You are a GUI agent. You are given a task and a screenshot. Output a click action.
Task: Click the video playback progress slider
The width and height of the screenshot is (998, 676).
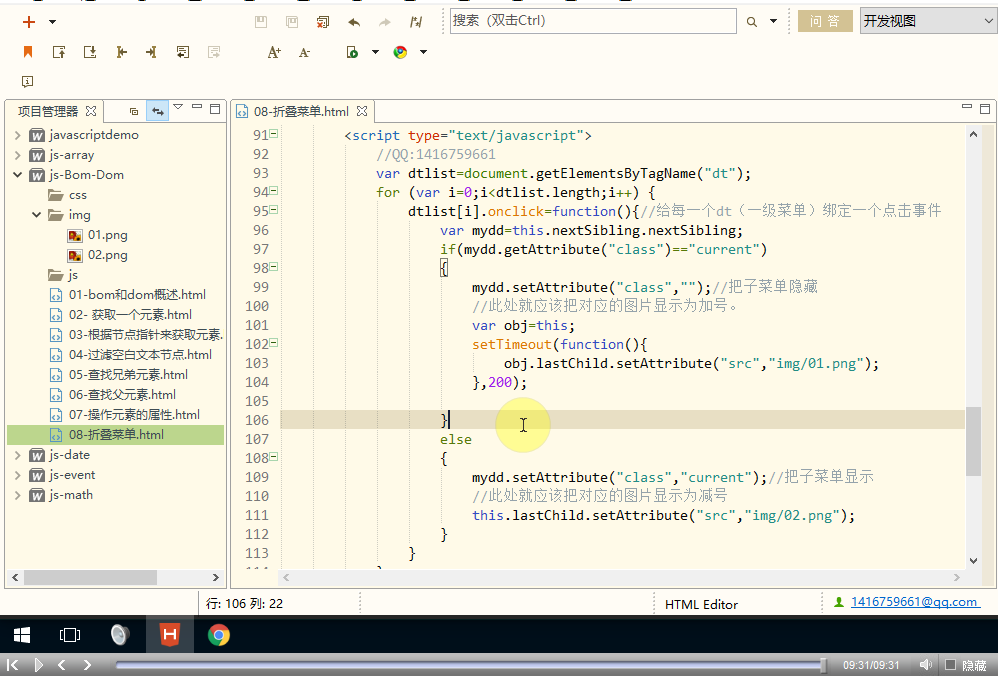coord(470,665)
